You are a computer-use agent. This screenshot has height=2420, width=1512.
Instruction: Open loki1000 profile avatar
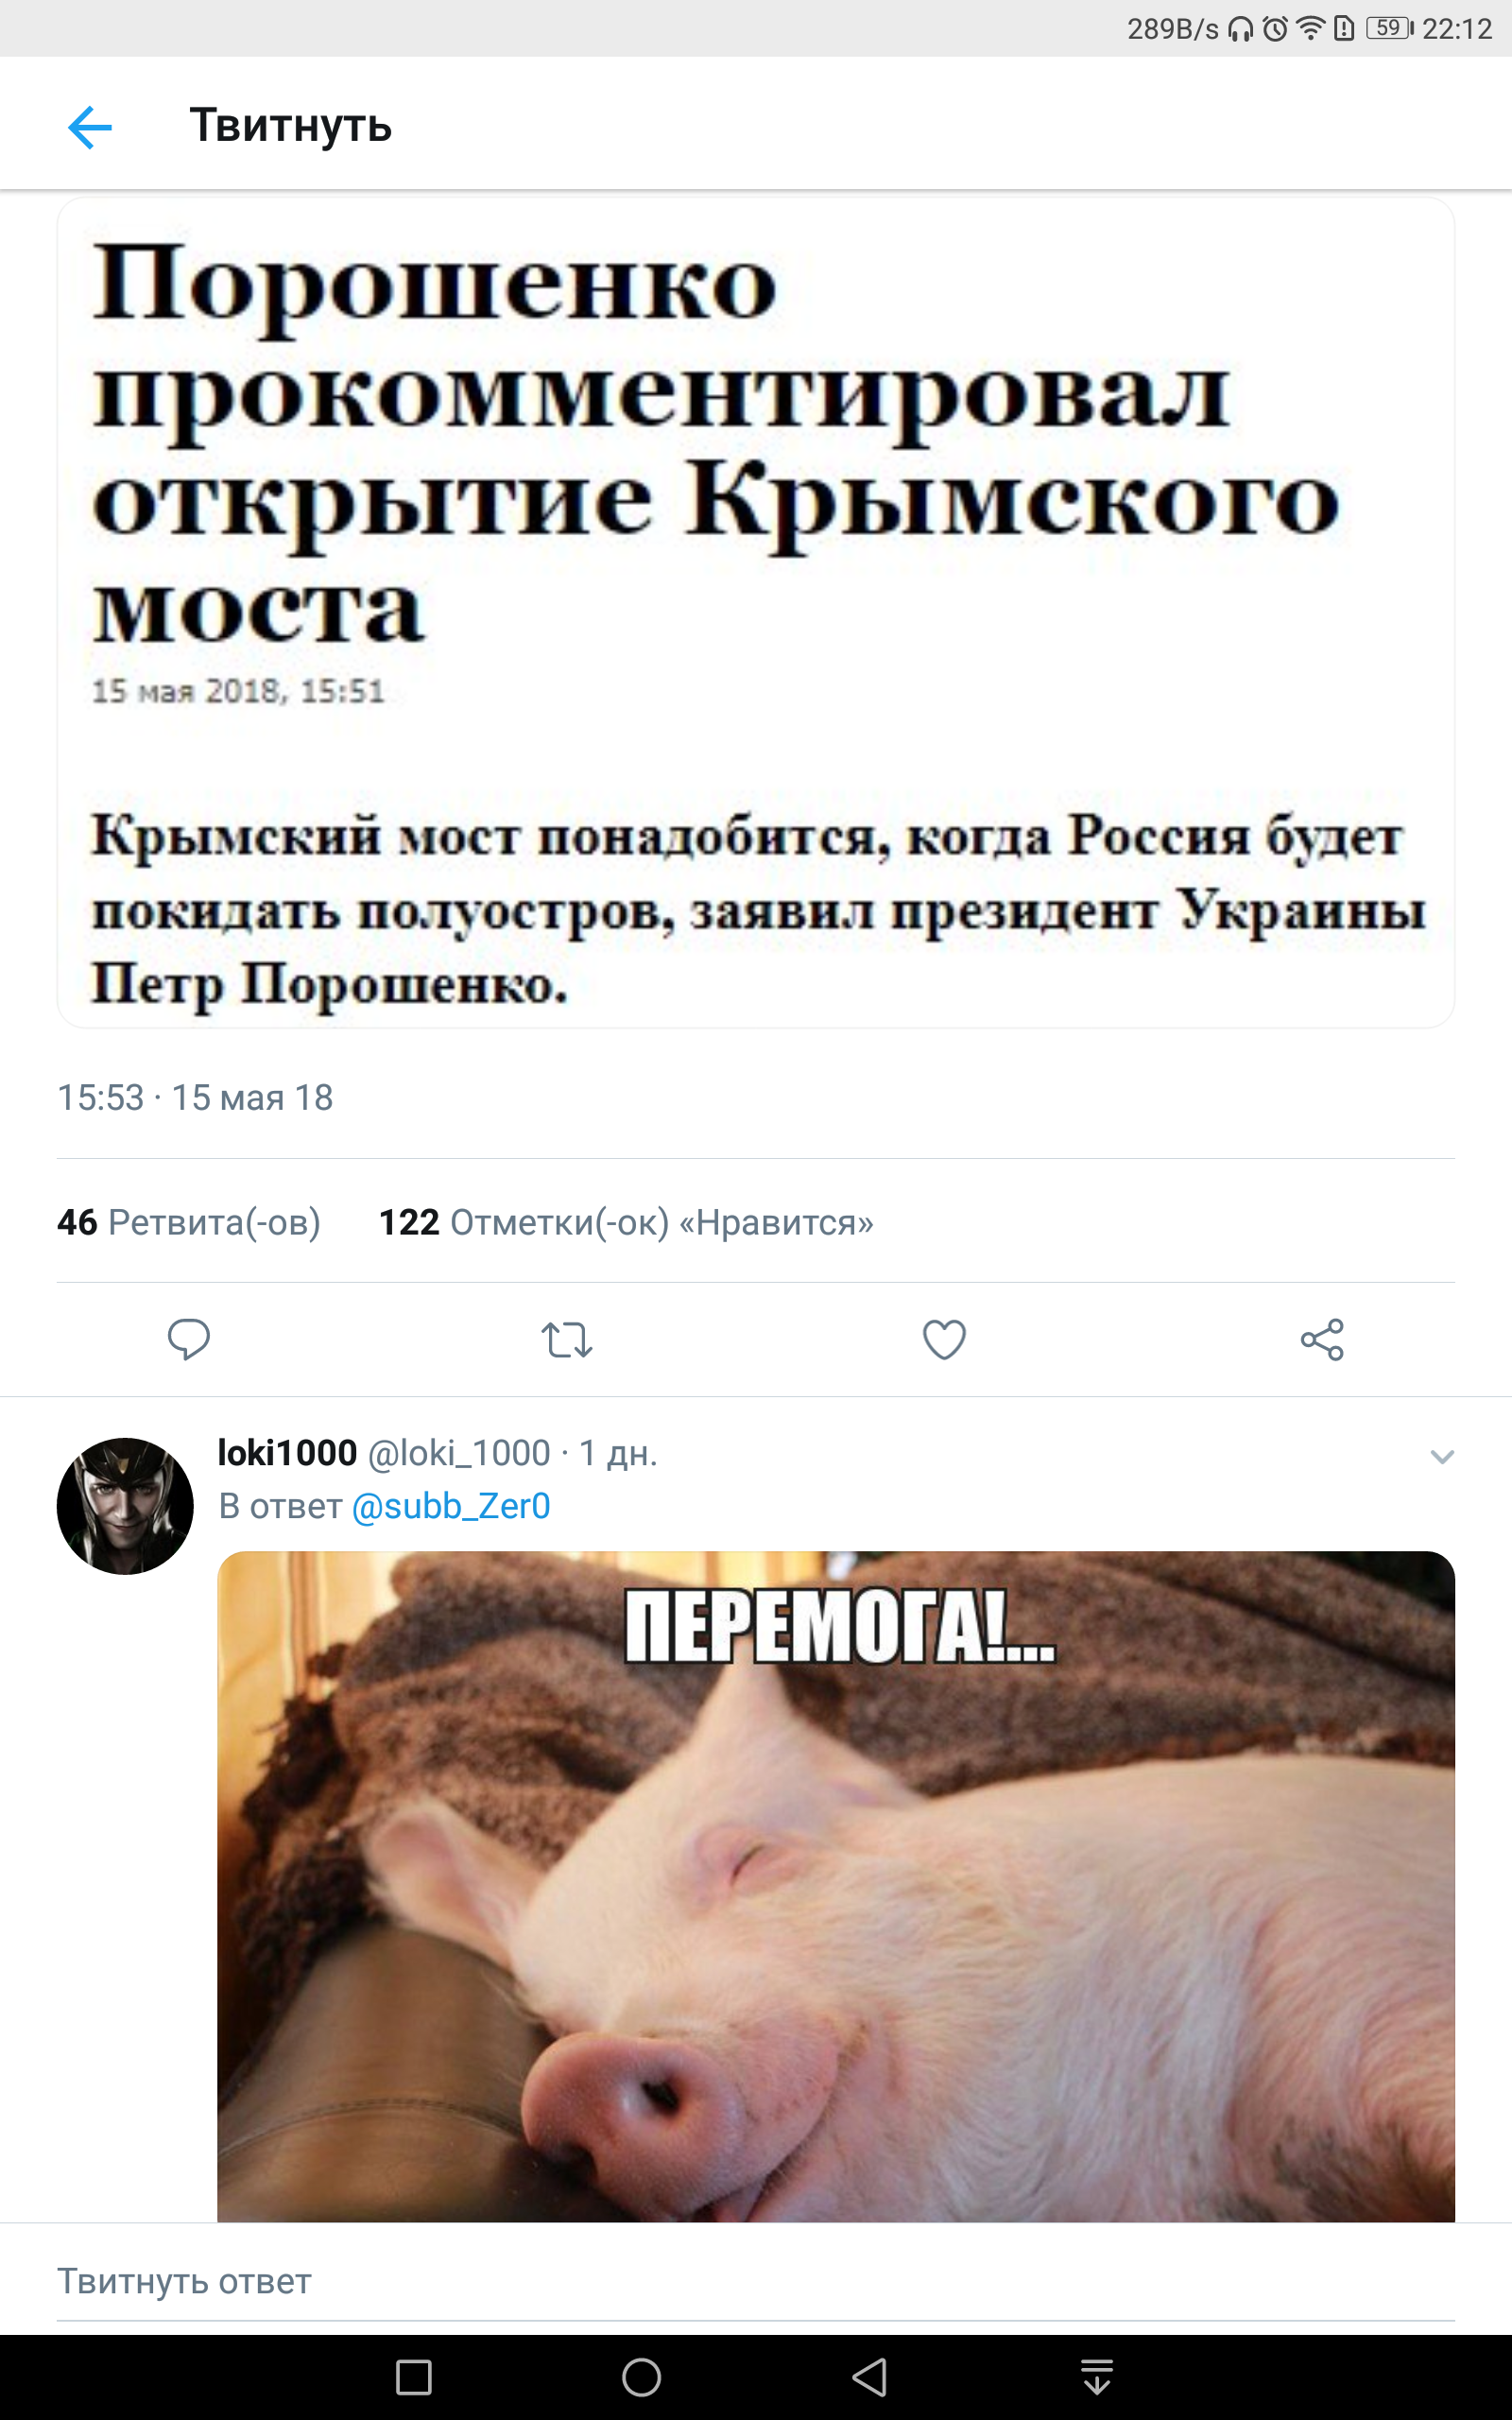[125, 1506]
